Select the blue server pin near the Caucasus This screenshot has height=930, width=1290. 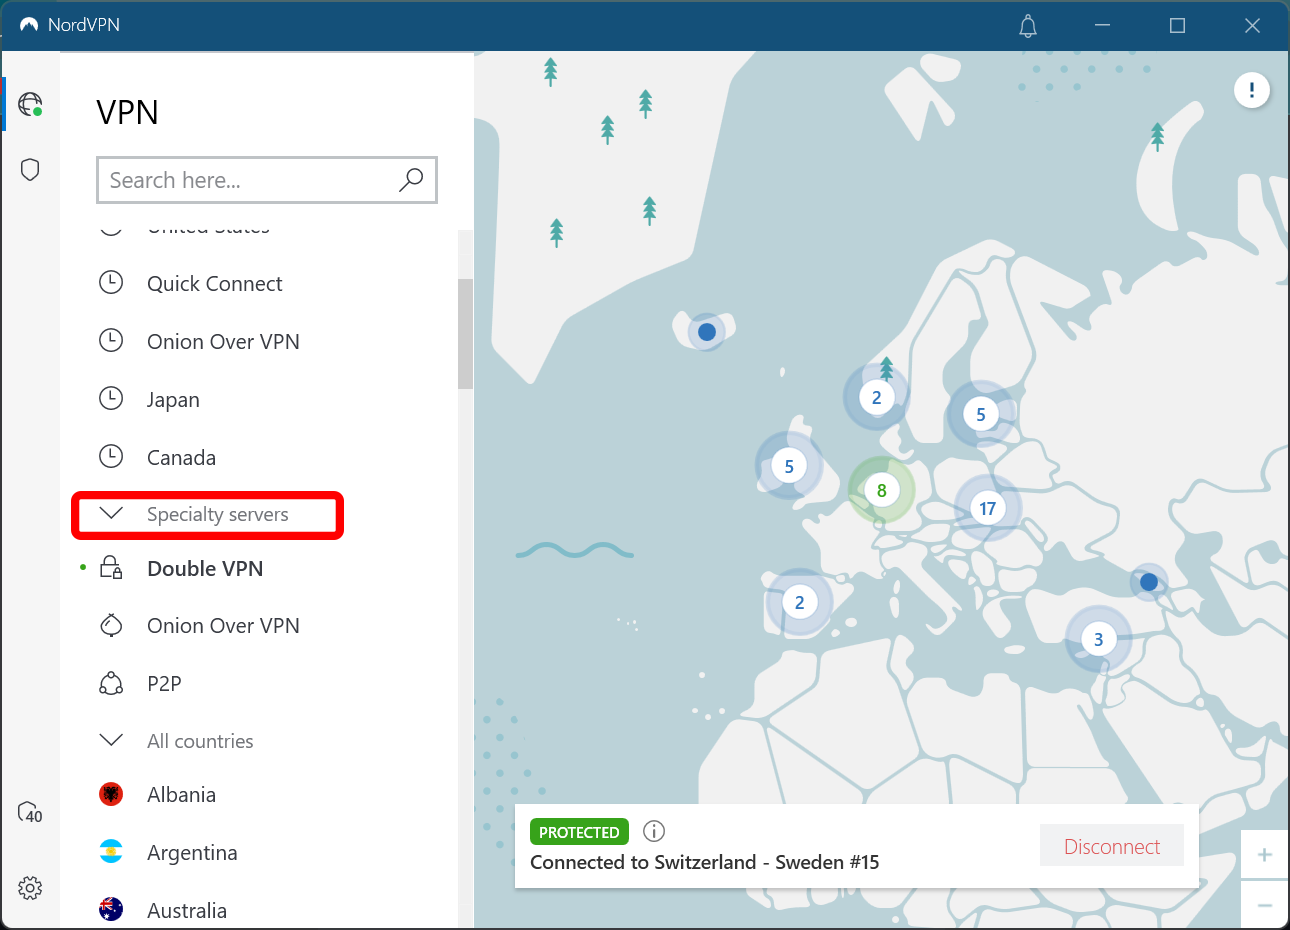(1148, 581)
